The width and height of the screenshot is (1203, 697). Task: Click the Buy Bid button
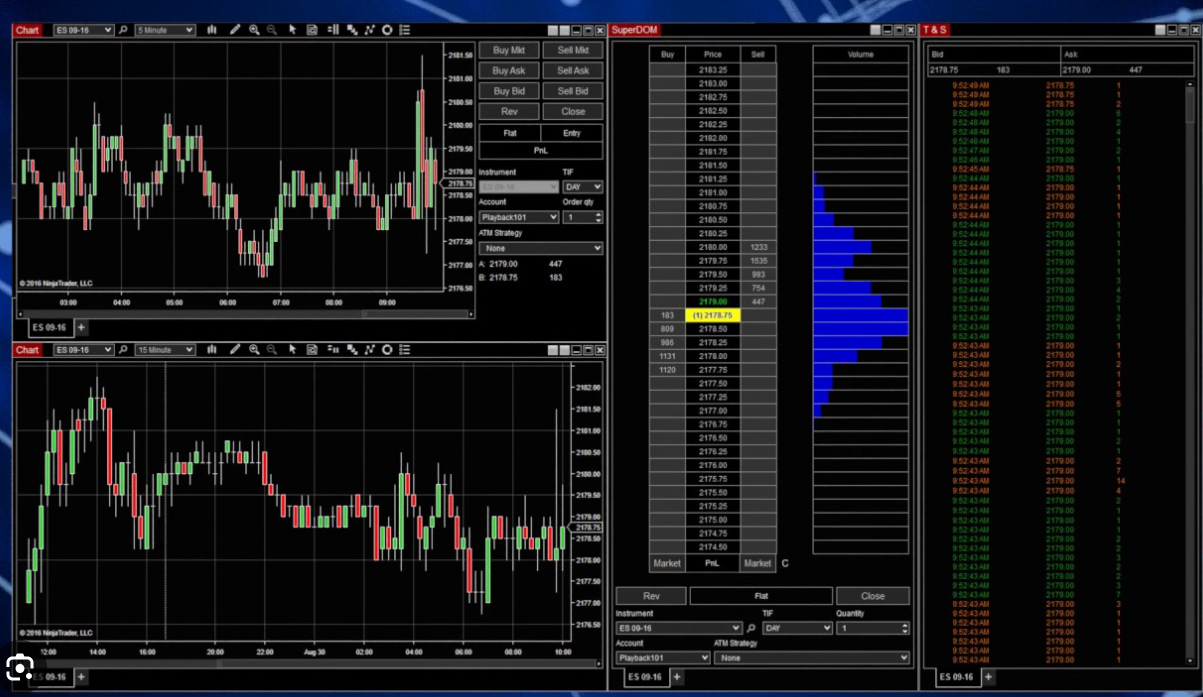[x=509, y=91]
